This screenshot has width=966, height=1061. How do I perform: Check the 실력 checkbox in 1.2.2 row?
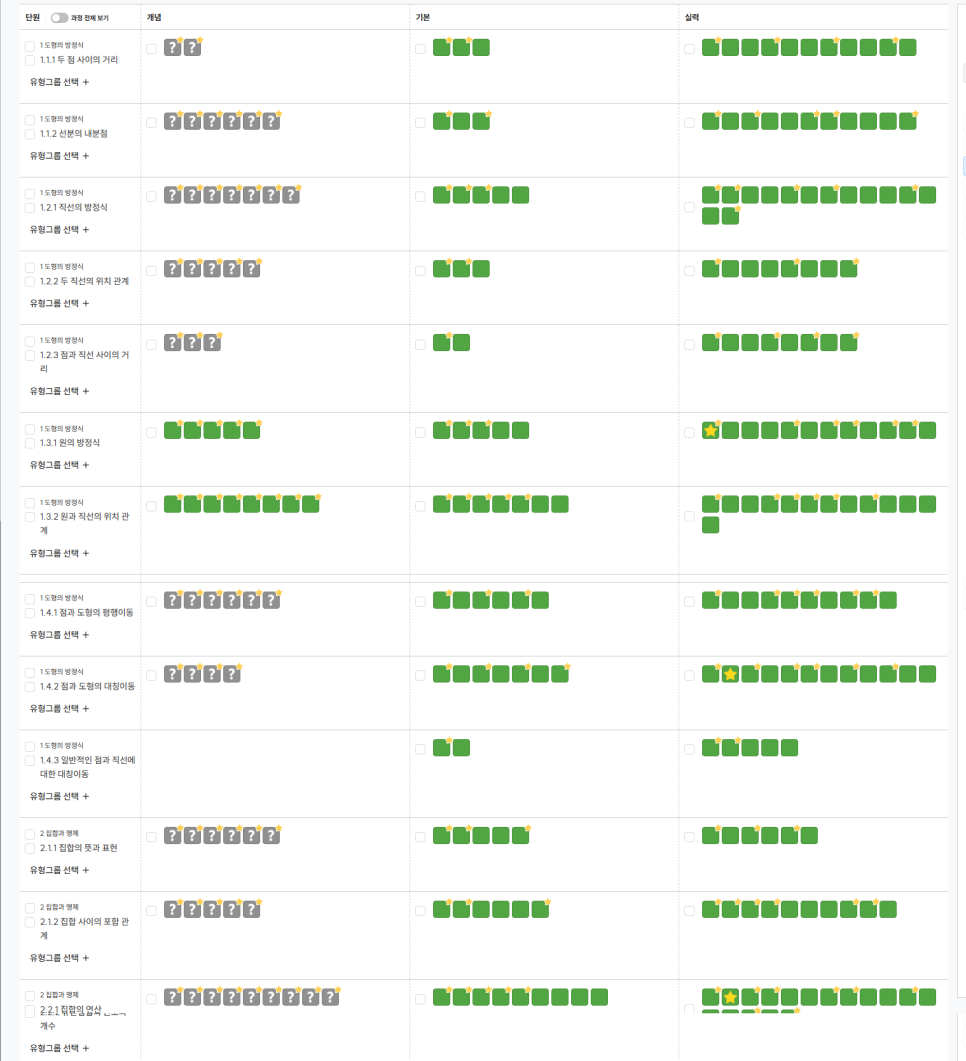(x=689, y=270)
